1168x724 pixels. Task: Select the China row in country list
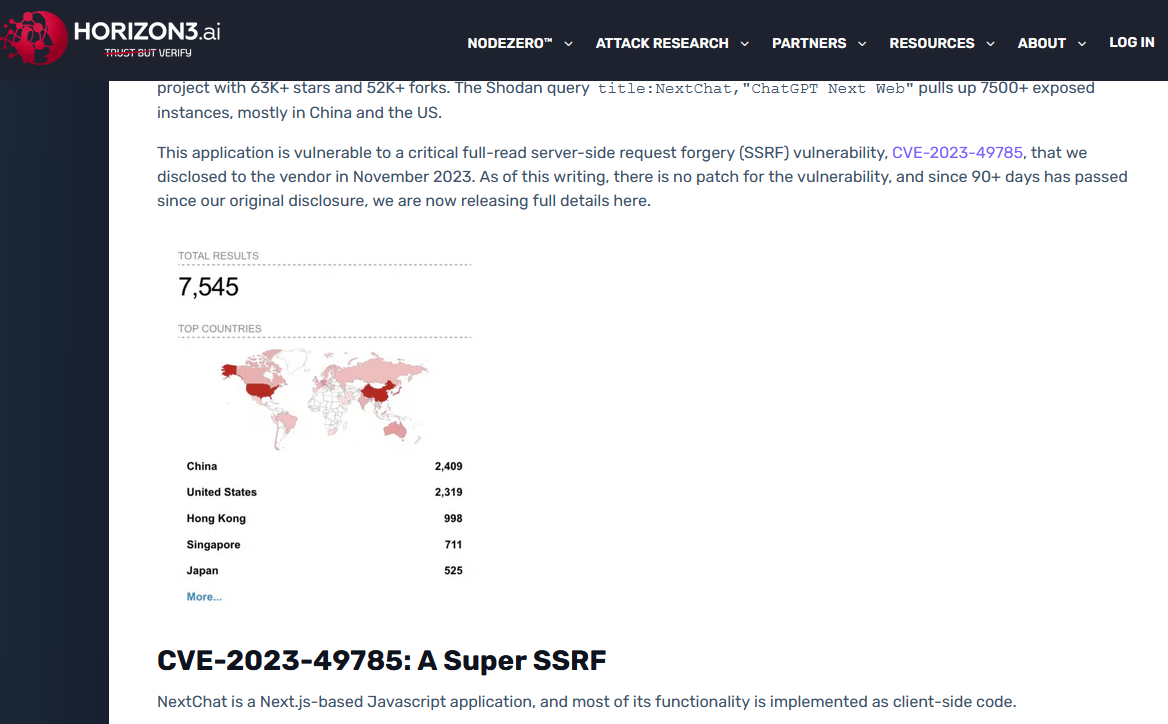[x=324, y=466]
